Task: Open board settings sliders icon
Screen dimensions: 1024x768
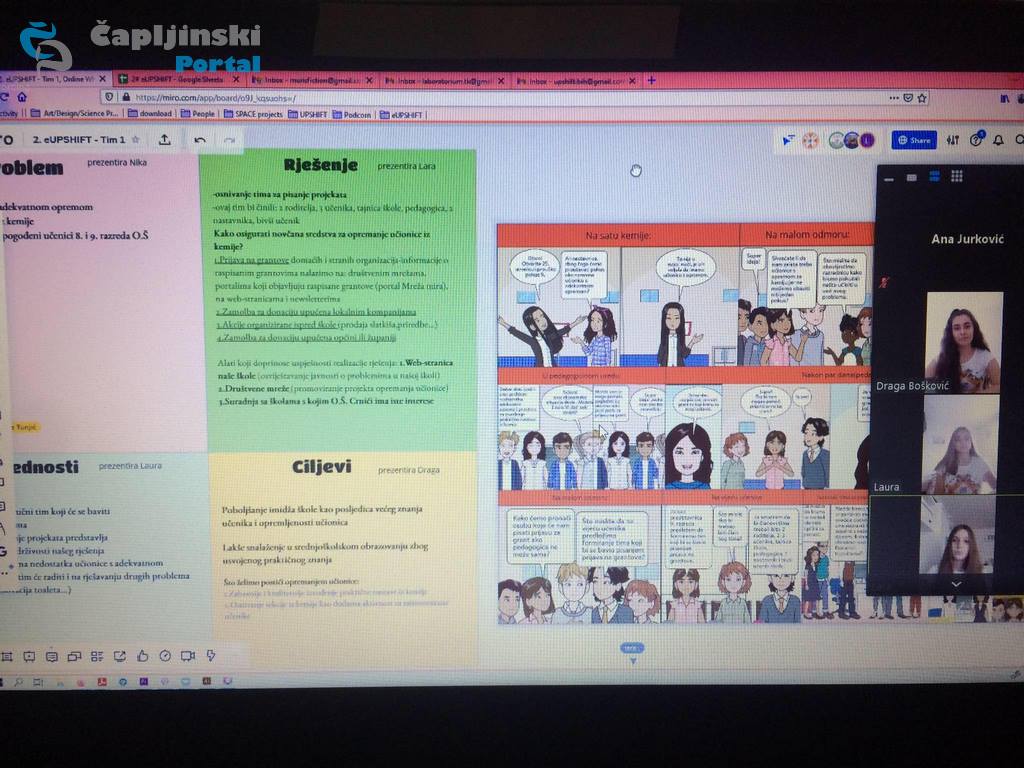Action: (952, 140)
